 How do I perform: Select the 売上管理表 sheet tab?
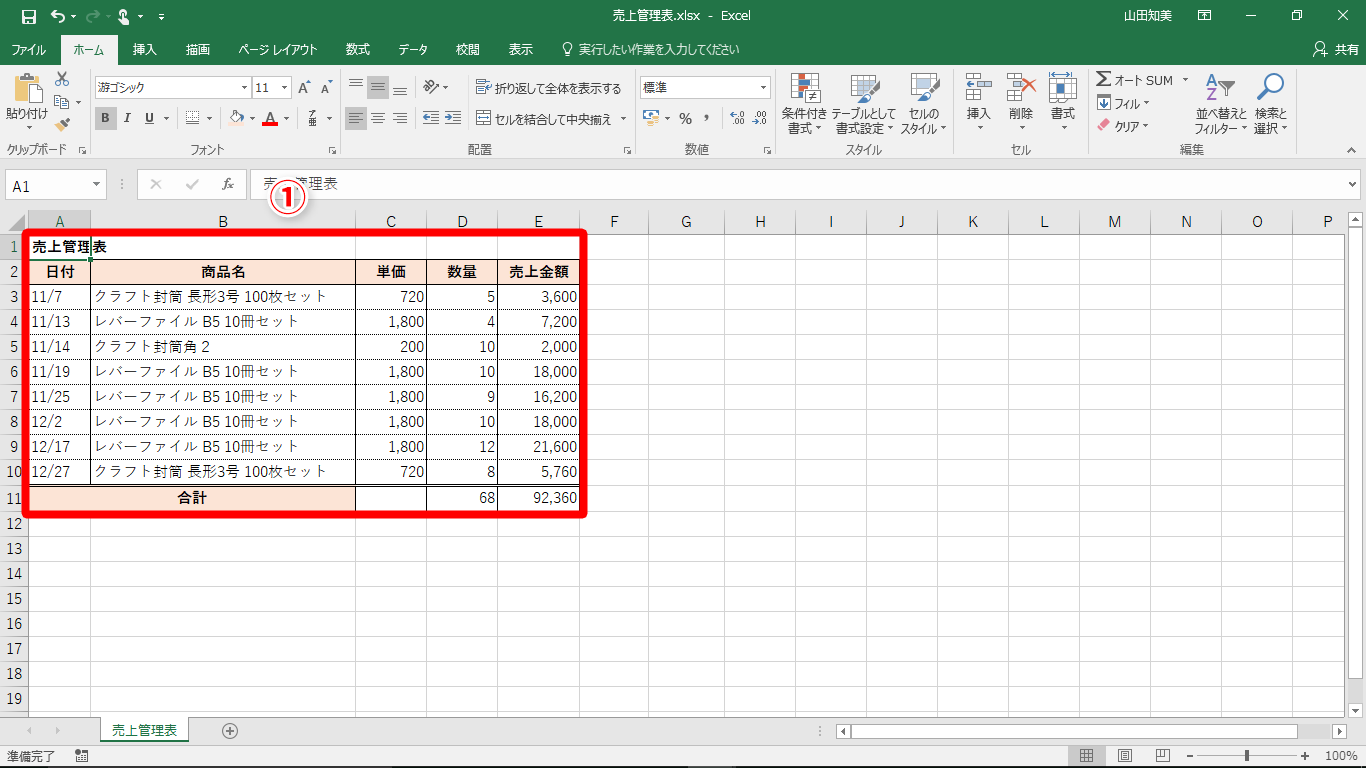click(x=144, y=731)
